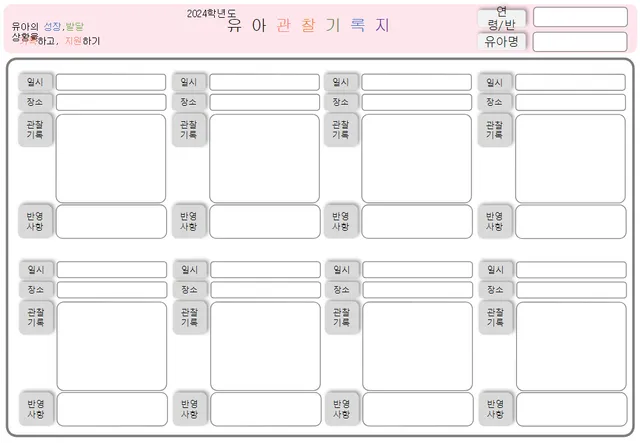Click 일시 field in bottom row's first block
The width and height of the screenshot is (640, 443).
(112, 269)
